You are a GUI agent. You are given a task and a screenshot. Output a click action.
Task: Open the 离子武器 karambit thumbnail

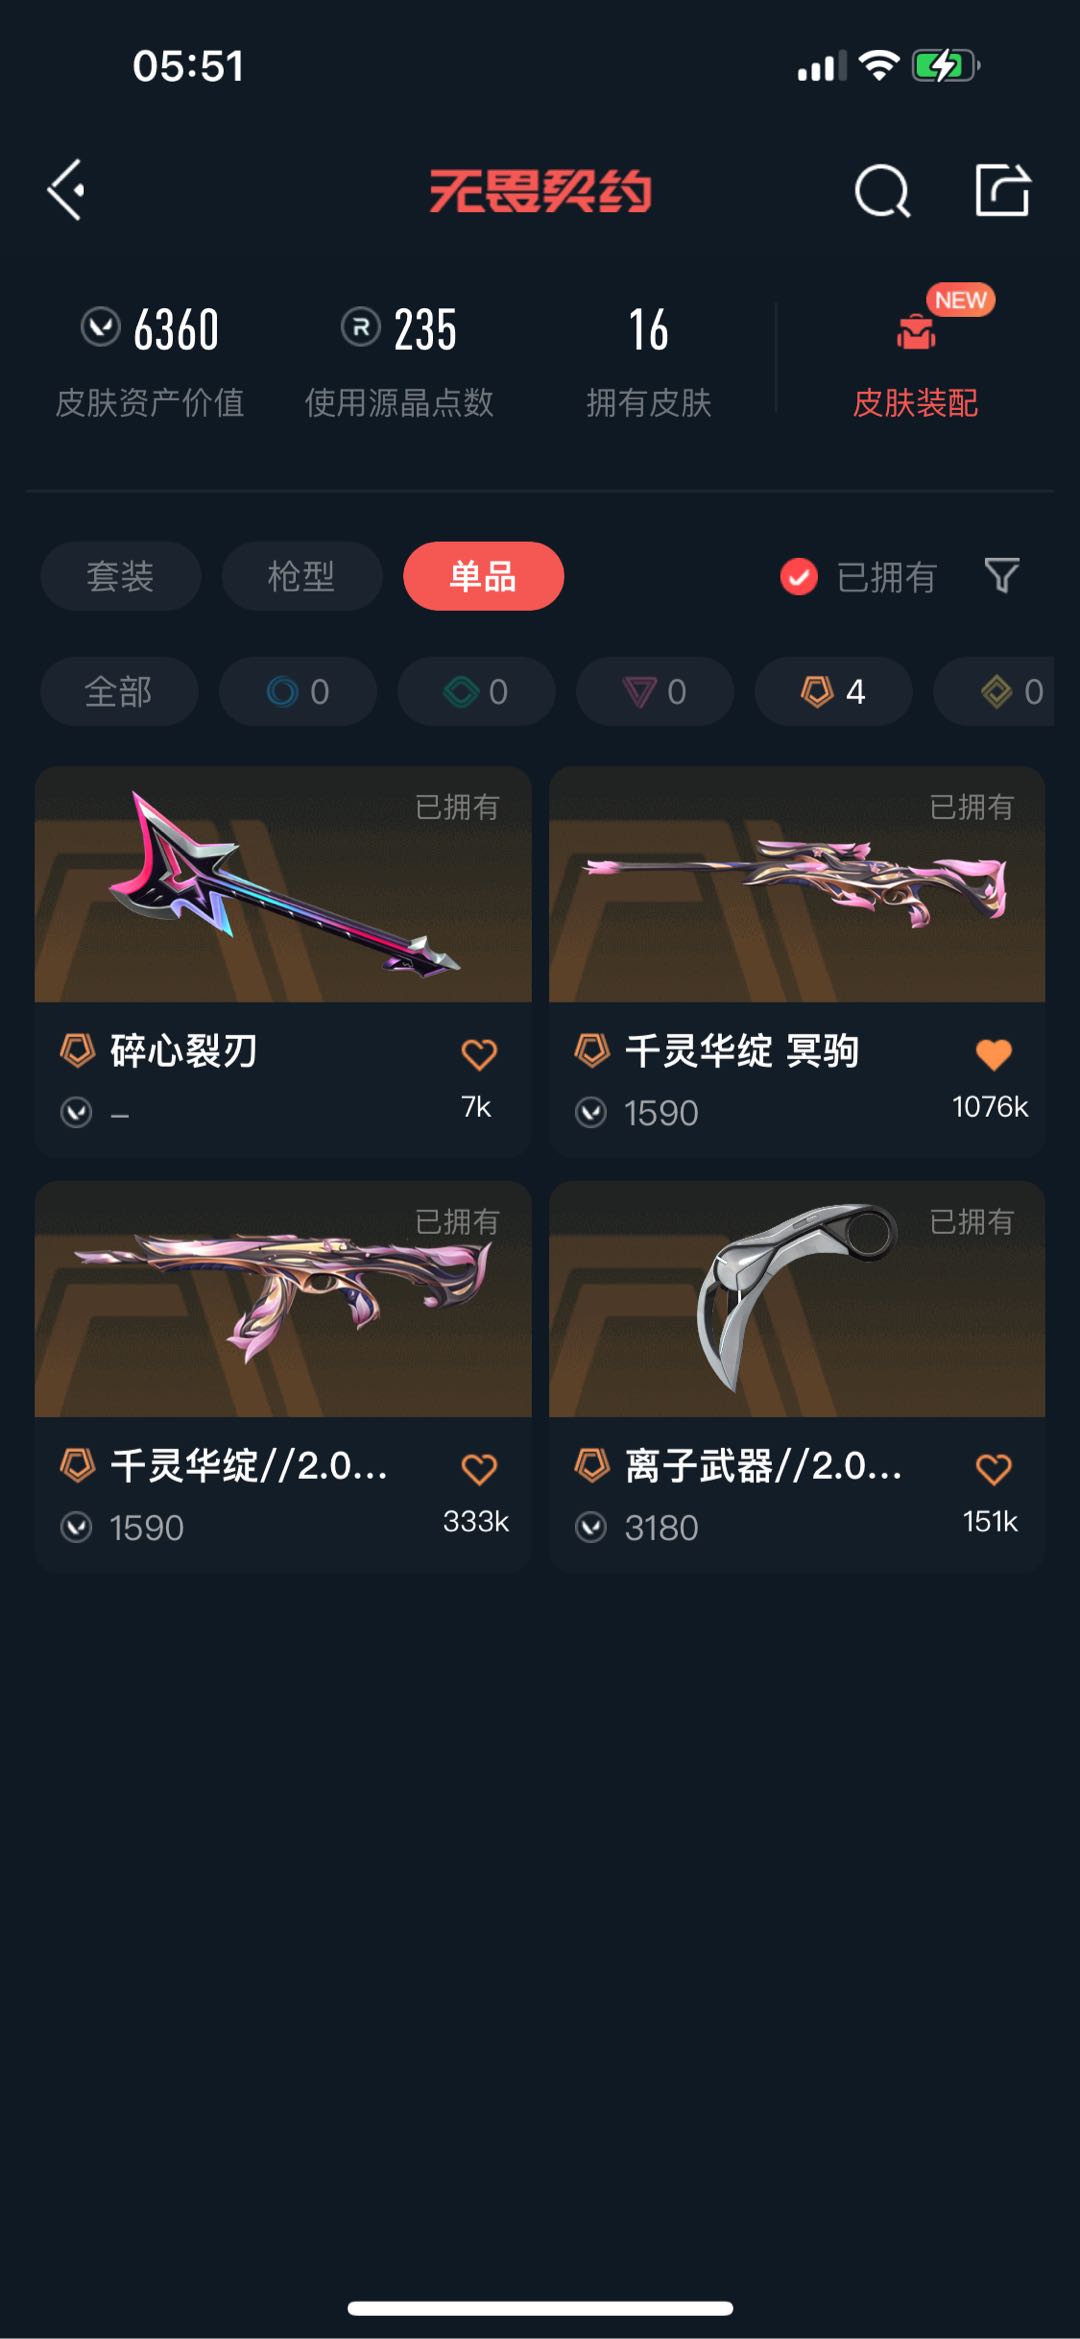[797, 1299]
